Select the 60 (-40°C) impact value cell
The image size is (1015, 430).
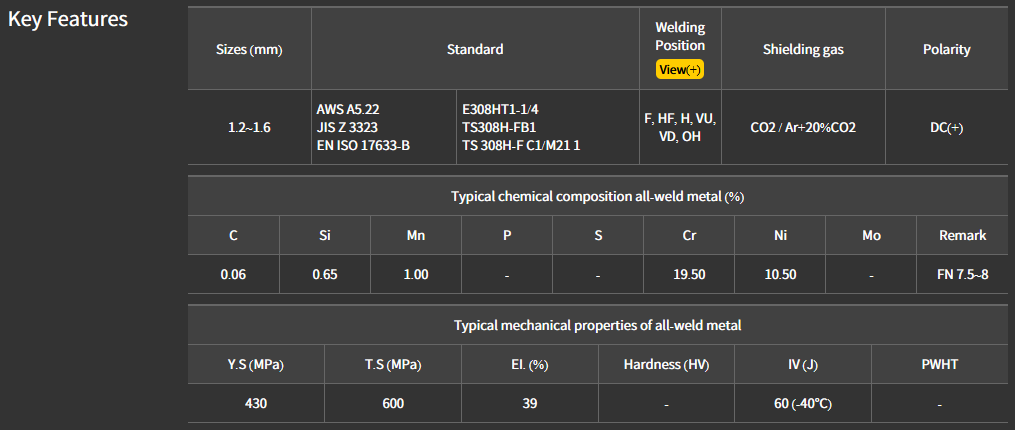pos(803,403)
